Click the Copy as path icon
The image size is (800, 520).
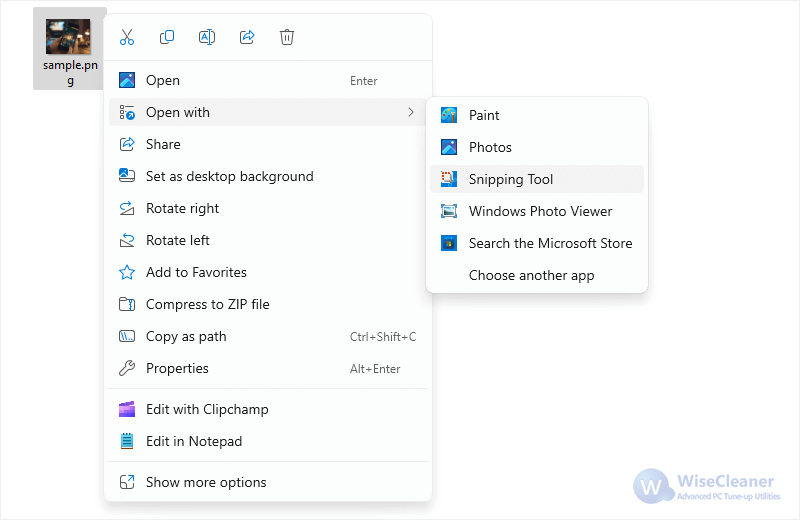coord(127,336)
